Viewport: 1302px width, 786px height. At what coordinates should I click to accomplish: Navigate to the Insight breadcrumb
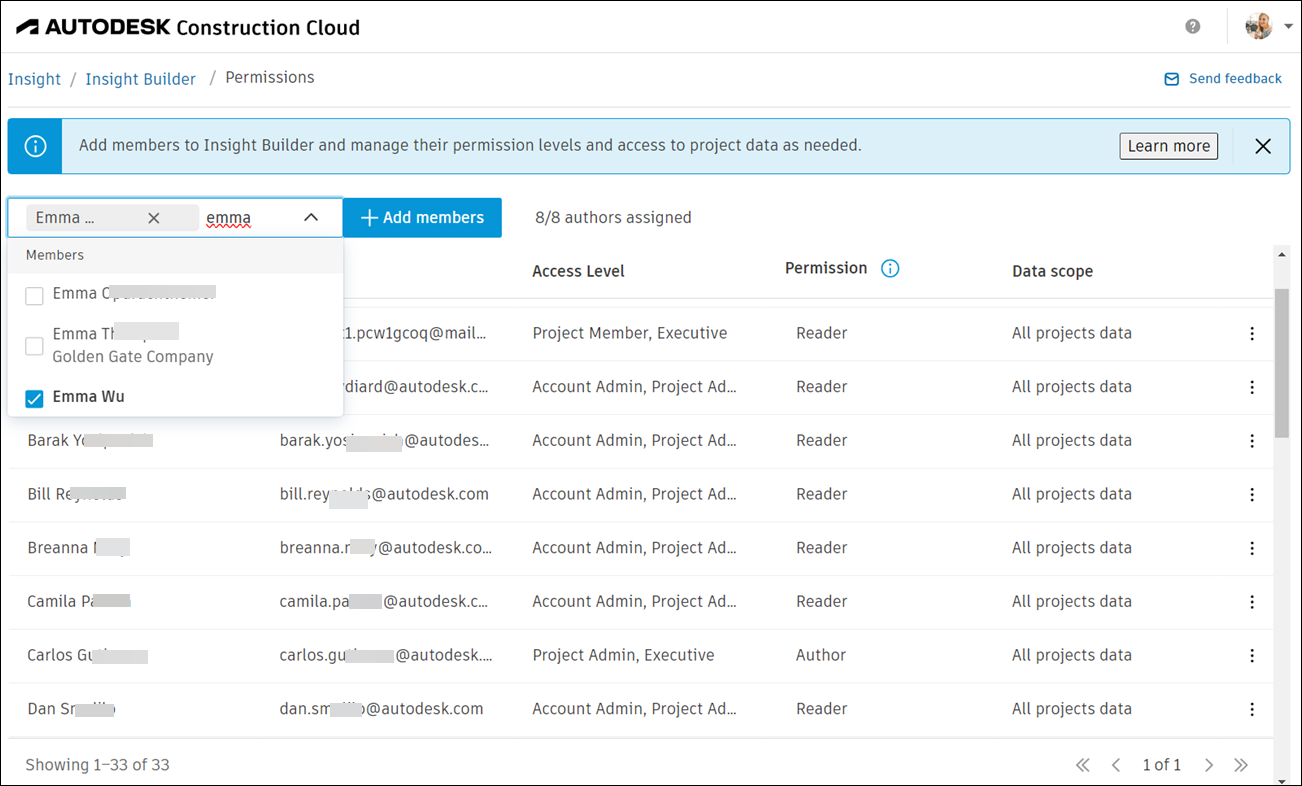35,79
